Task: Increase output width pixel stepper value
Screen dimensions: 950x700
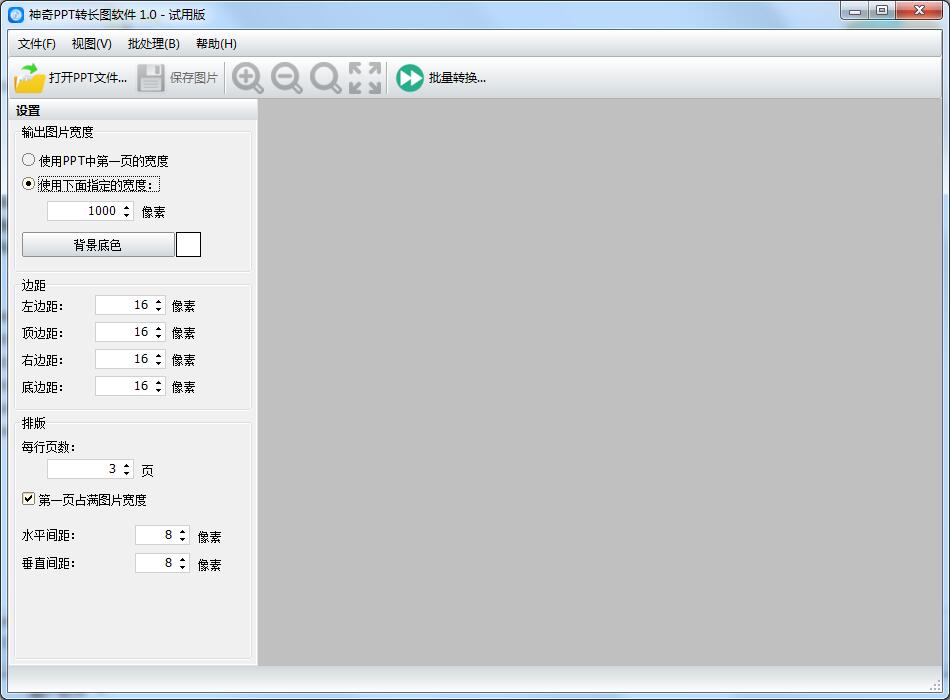Action: pos(127,207)
